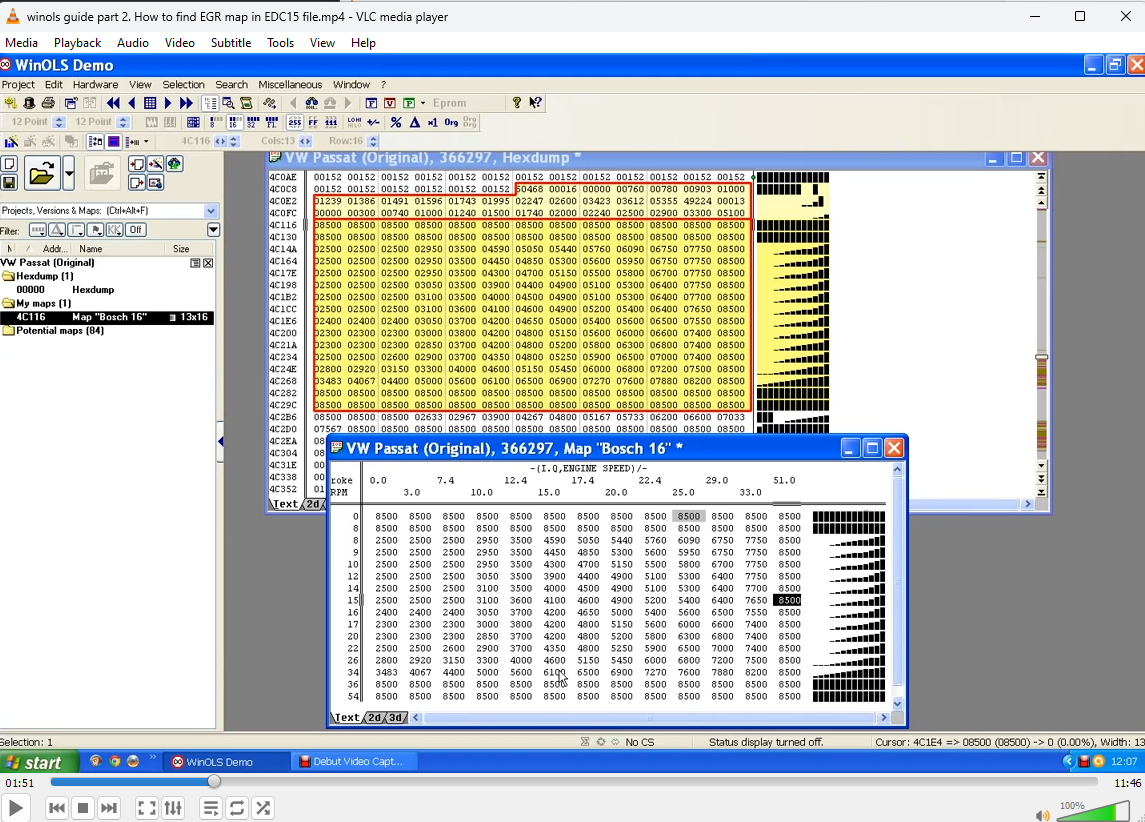Click VLC toggle playlist icon
1145x822 pixels.
[210, 807]
